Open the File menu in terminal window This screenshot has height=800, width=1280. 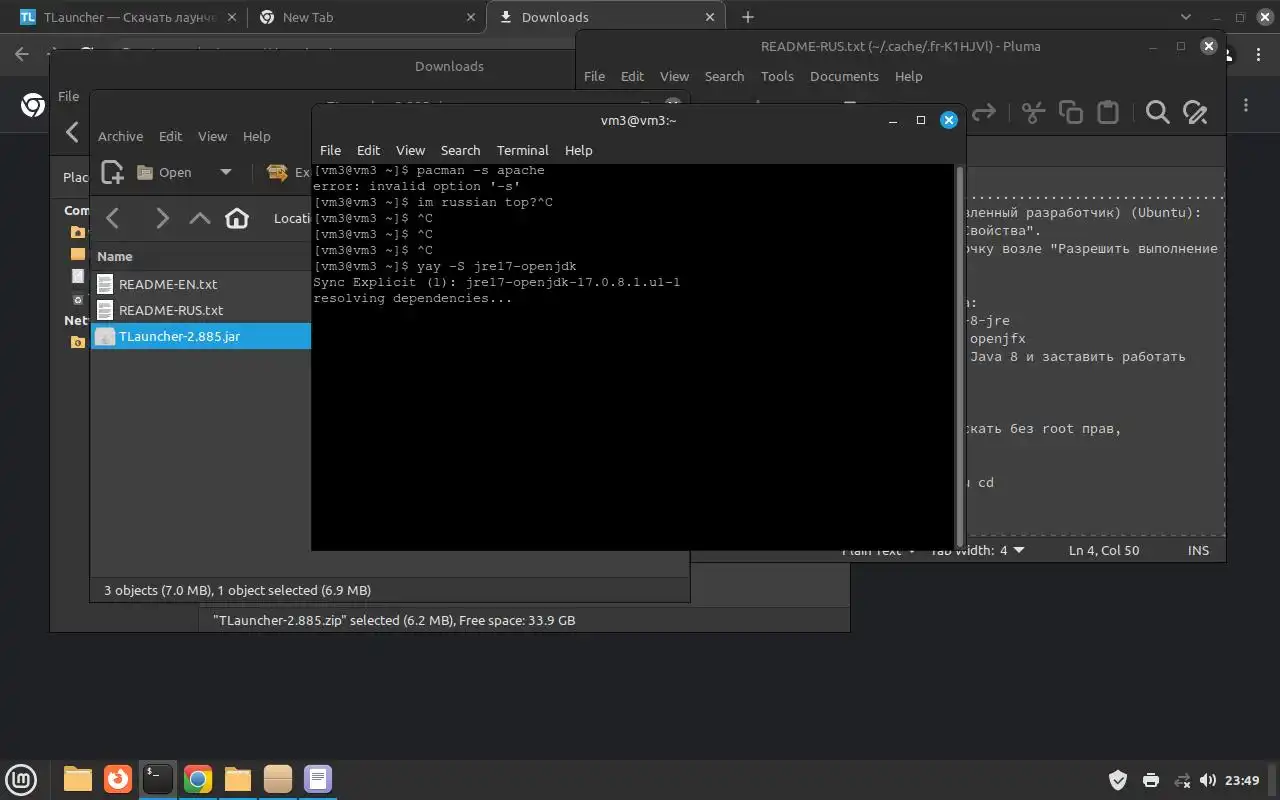pyautogui.click(x=330, y=150)
